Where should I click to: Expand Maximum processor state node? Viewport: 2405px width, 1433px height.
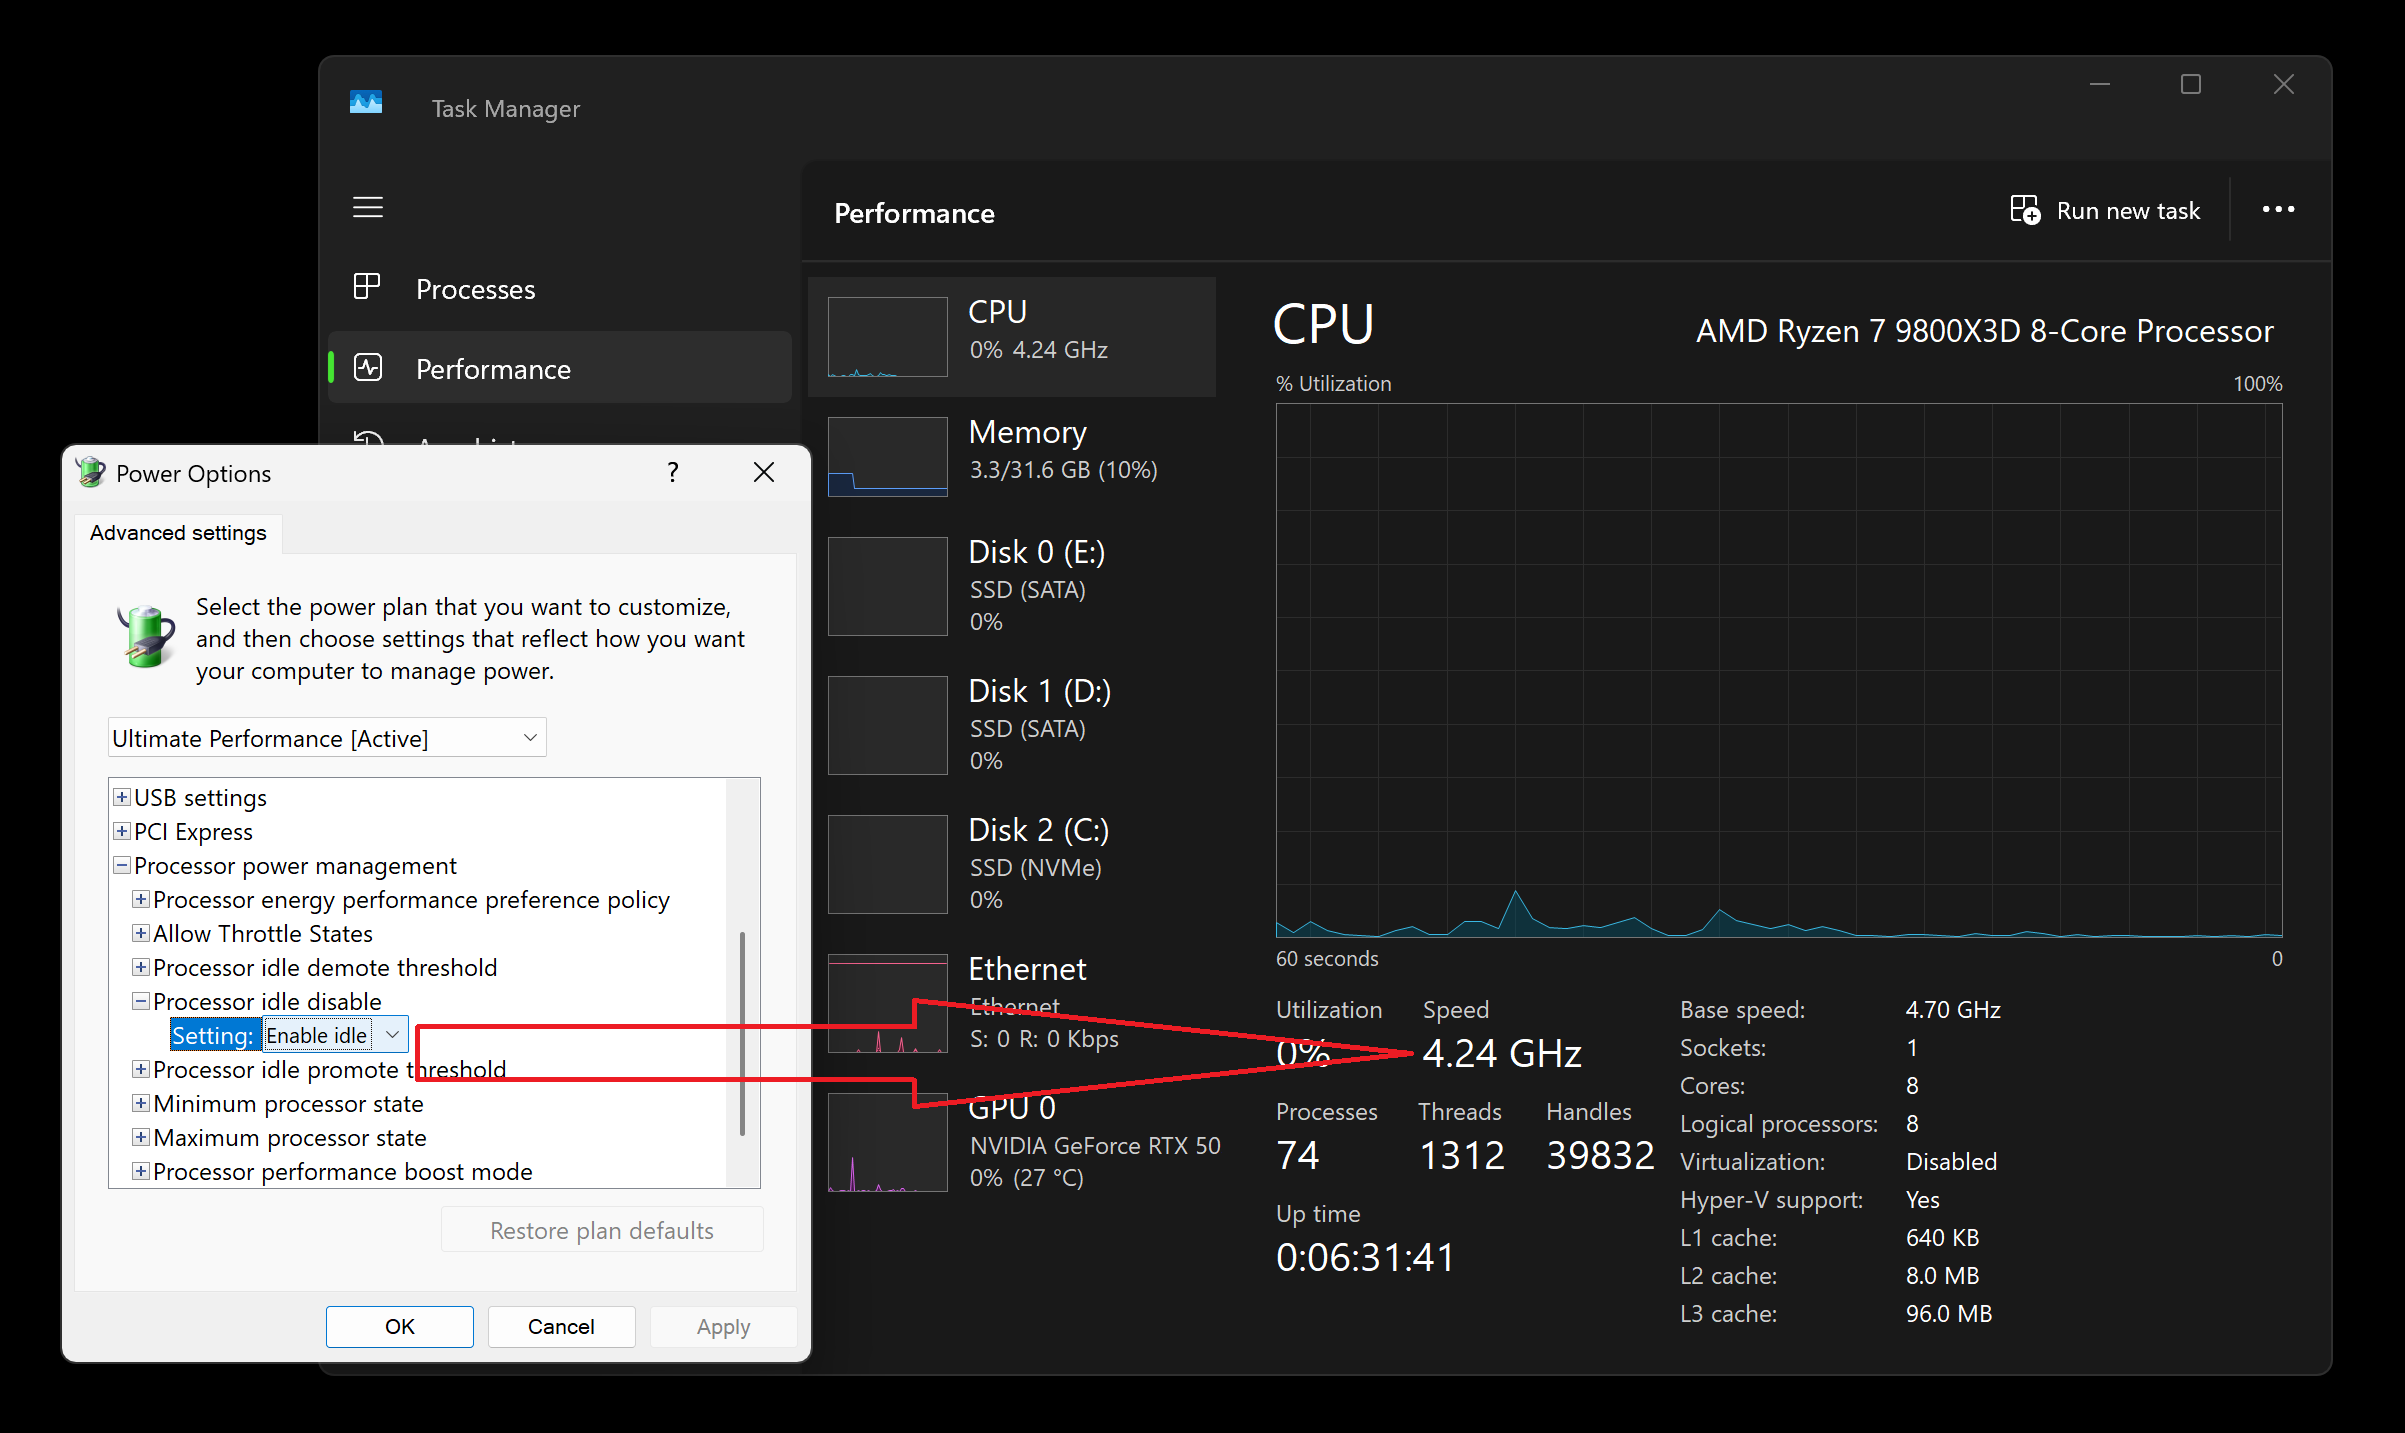coord(141,1137)
